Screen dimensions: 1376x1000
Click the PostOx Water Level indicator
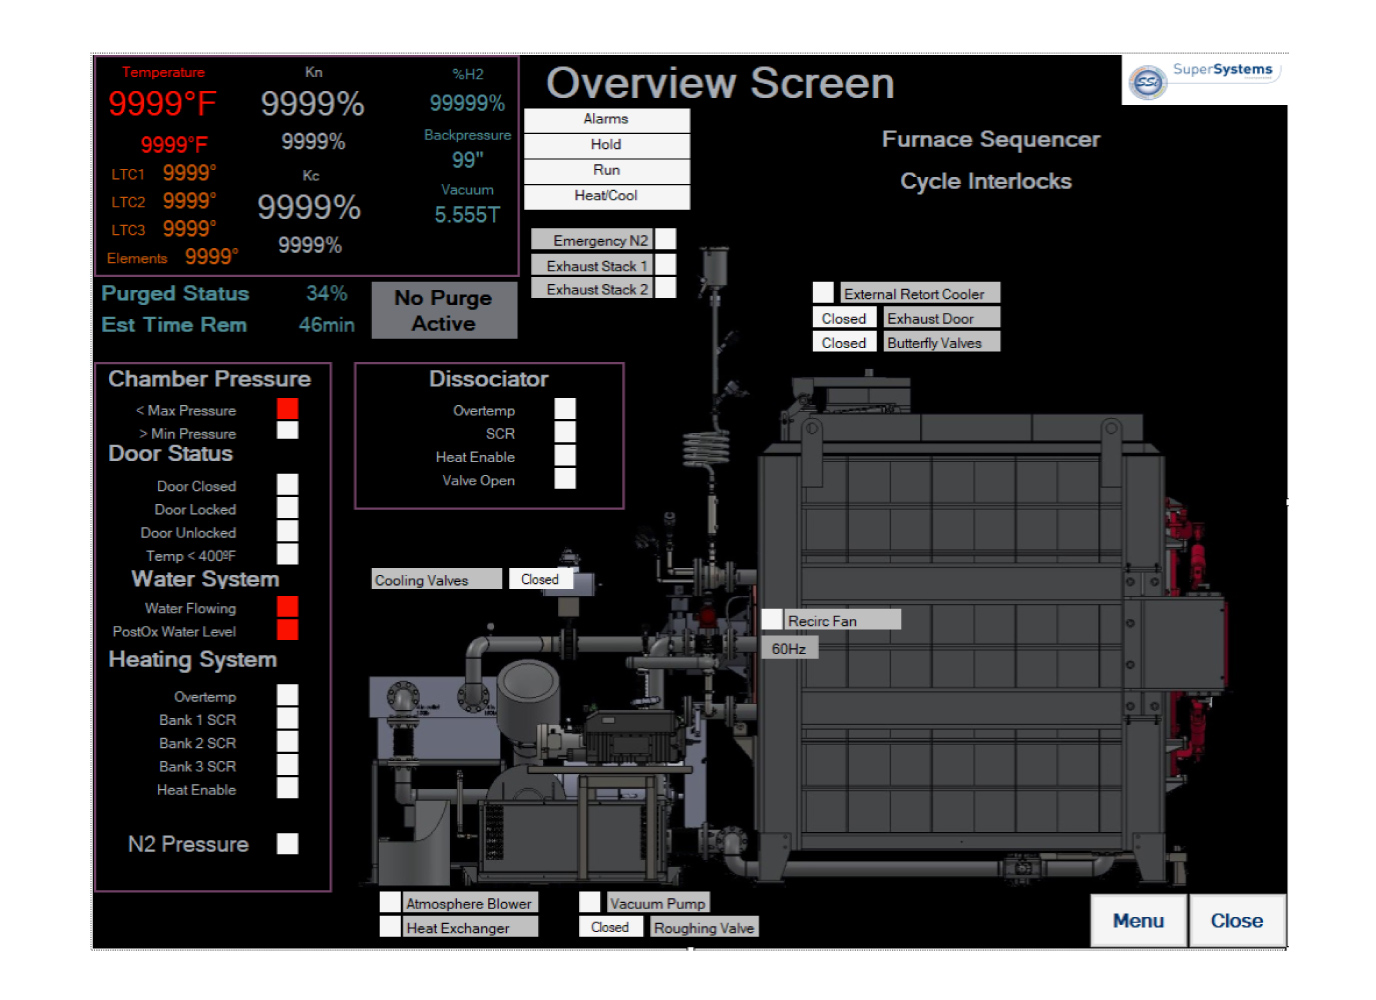pos(287,630)
